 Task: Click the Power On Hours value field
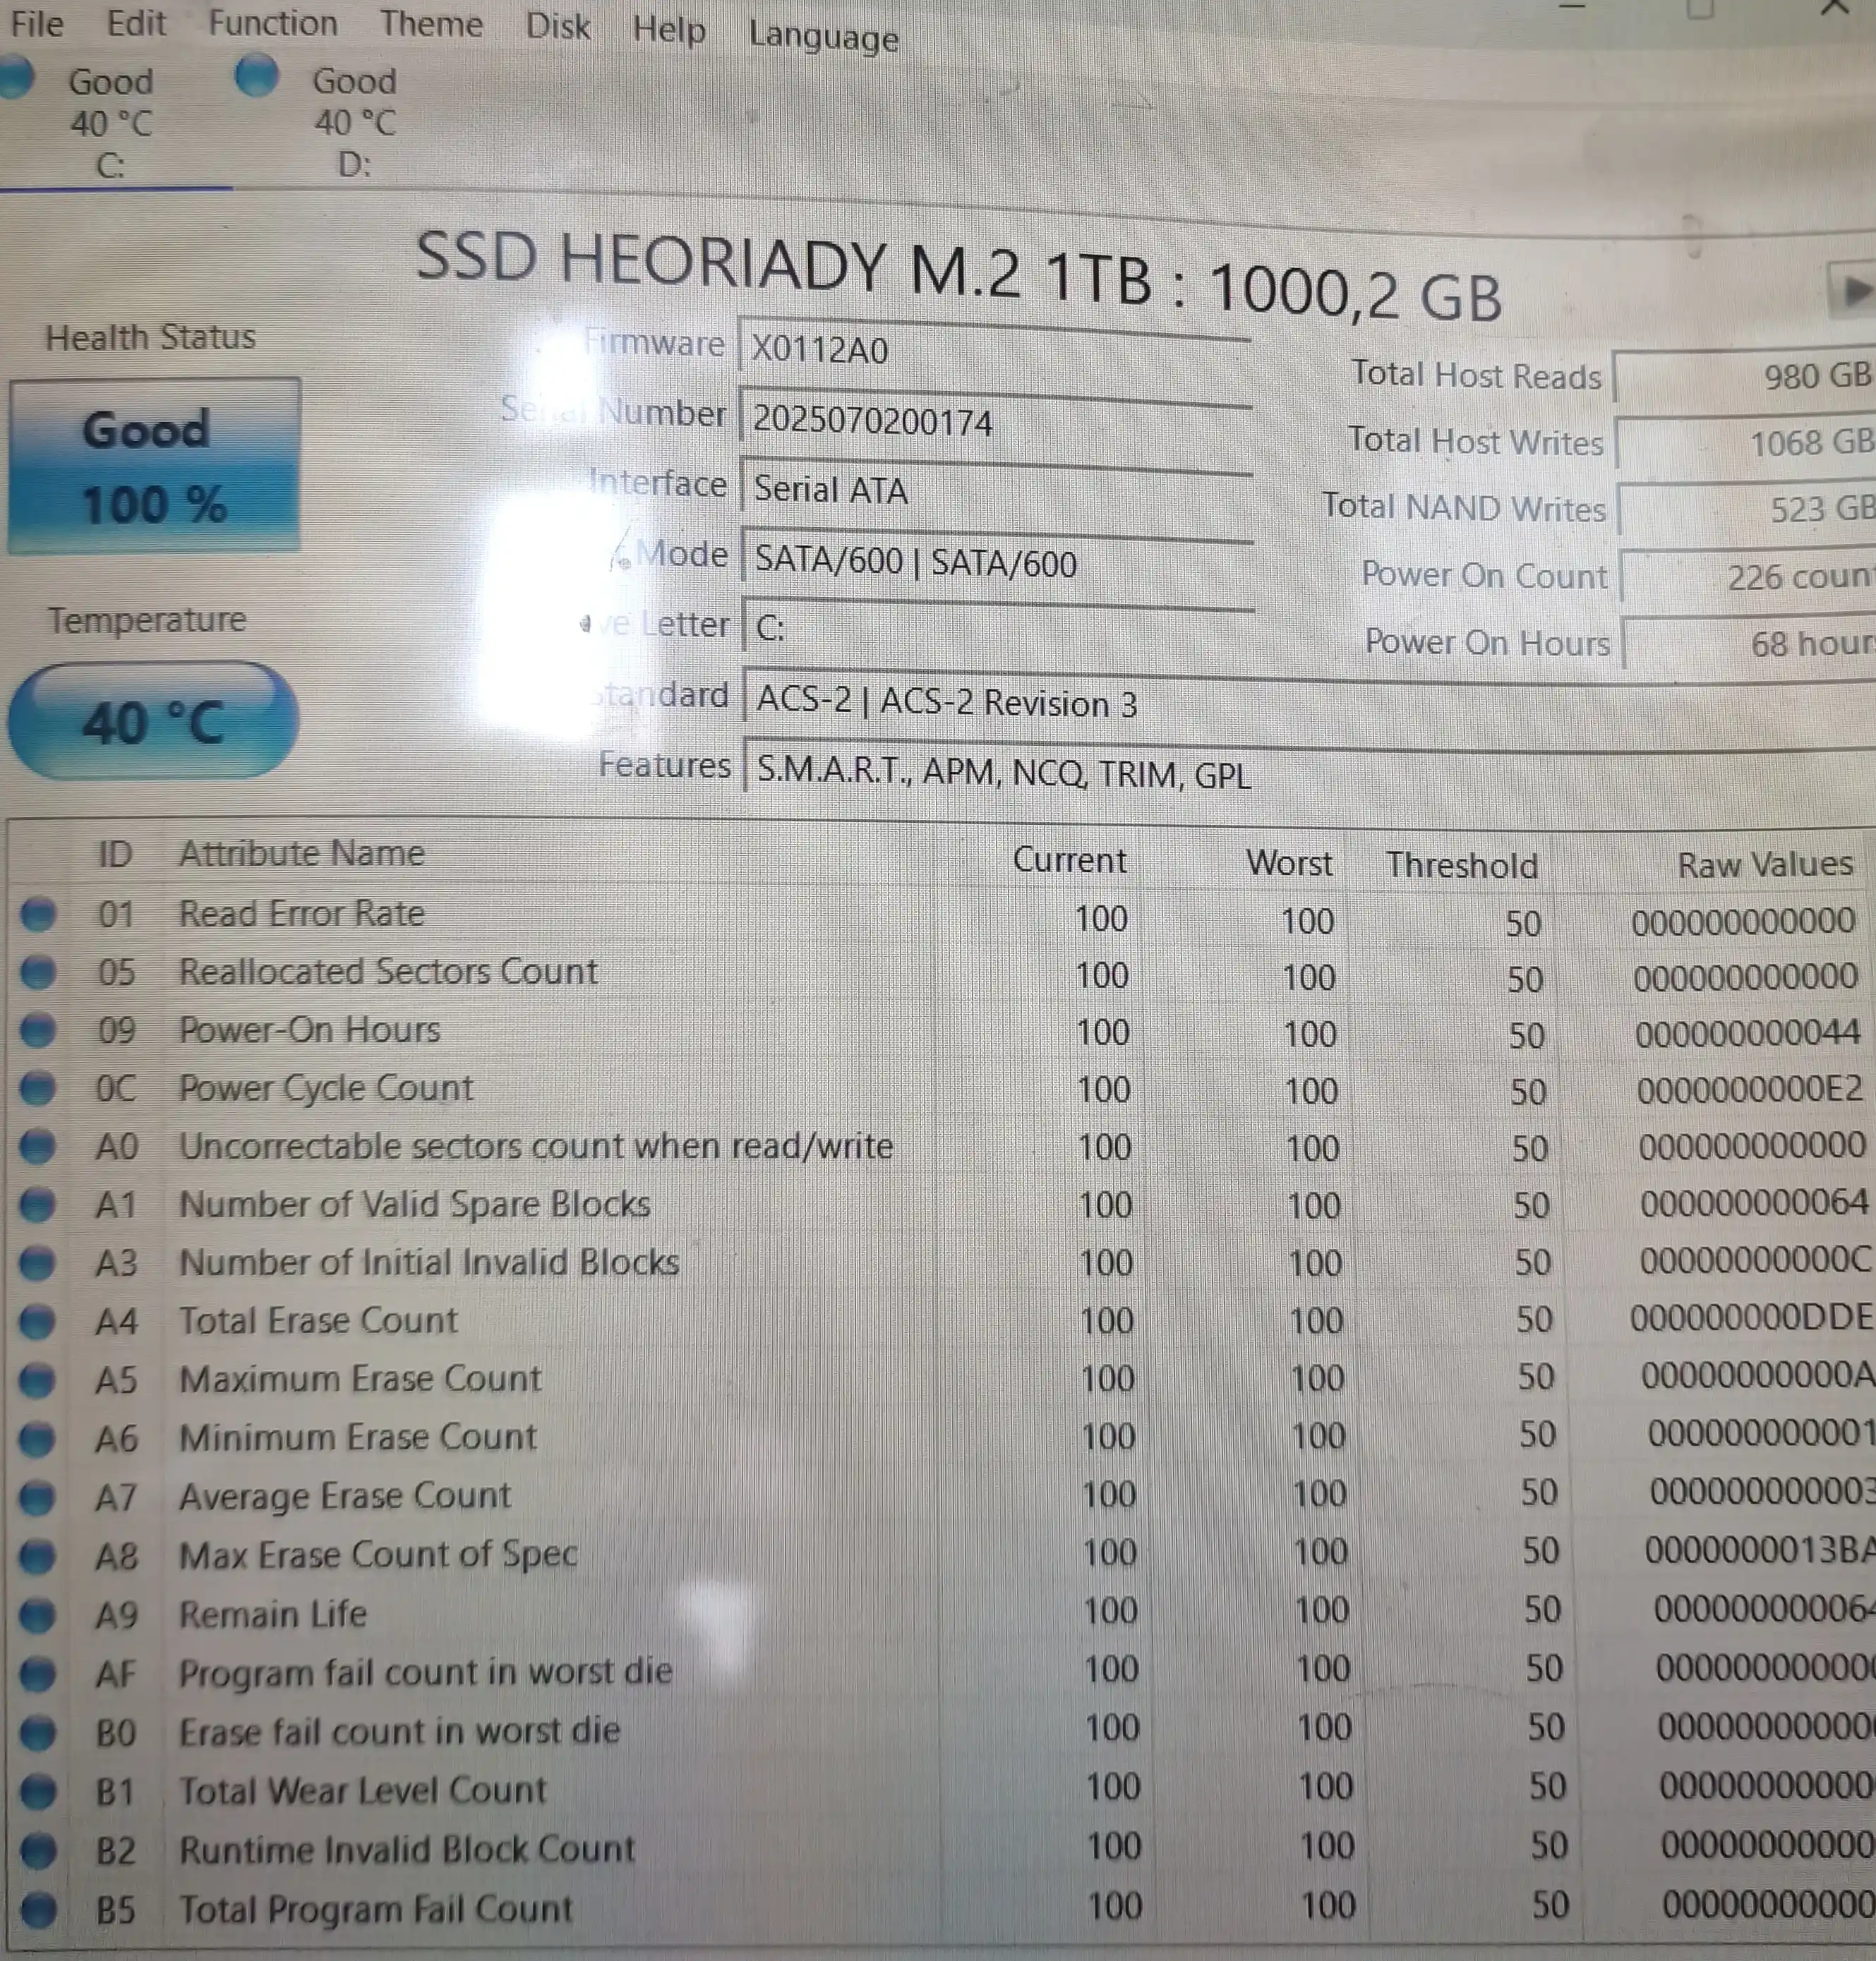[1750, 644]
